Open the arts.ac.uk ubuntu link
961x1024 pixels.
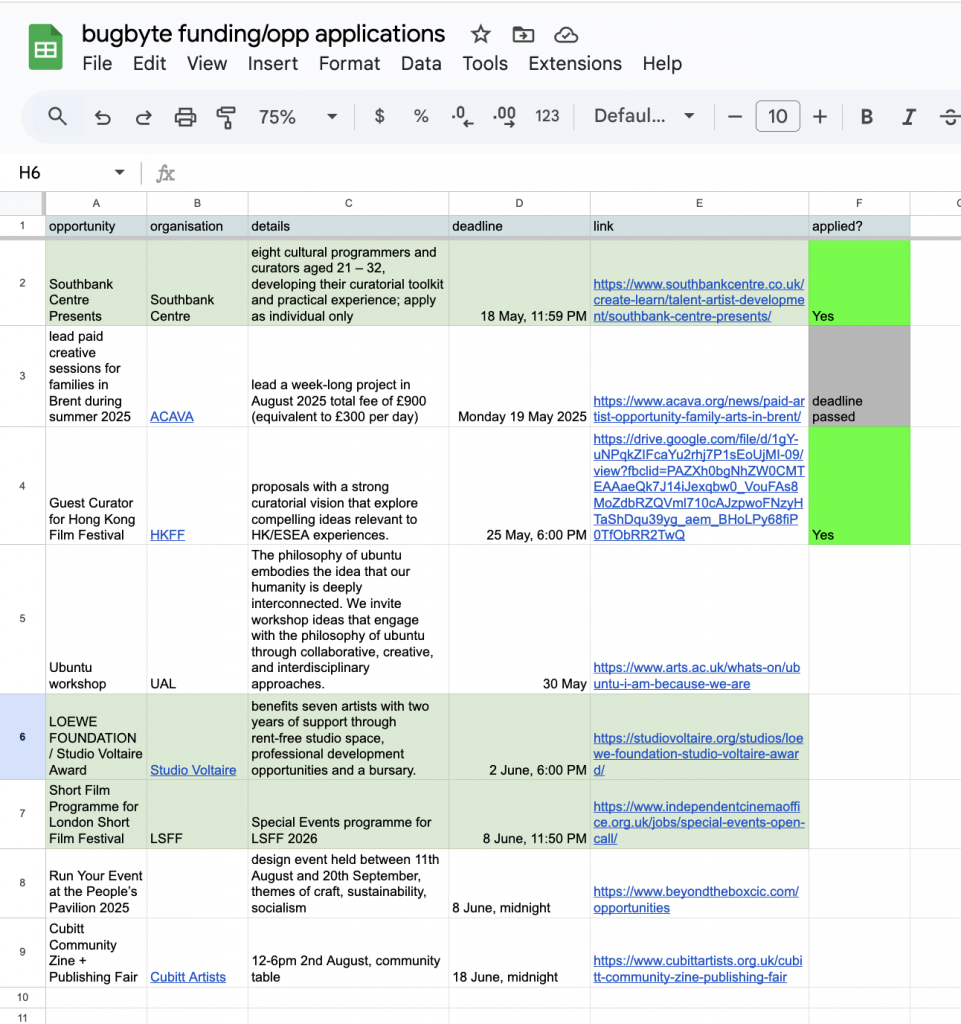click(x=697, y=676)
